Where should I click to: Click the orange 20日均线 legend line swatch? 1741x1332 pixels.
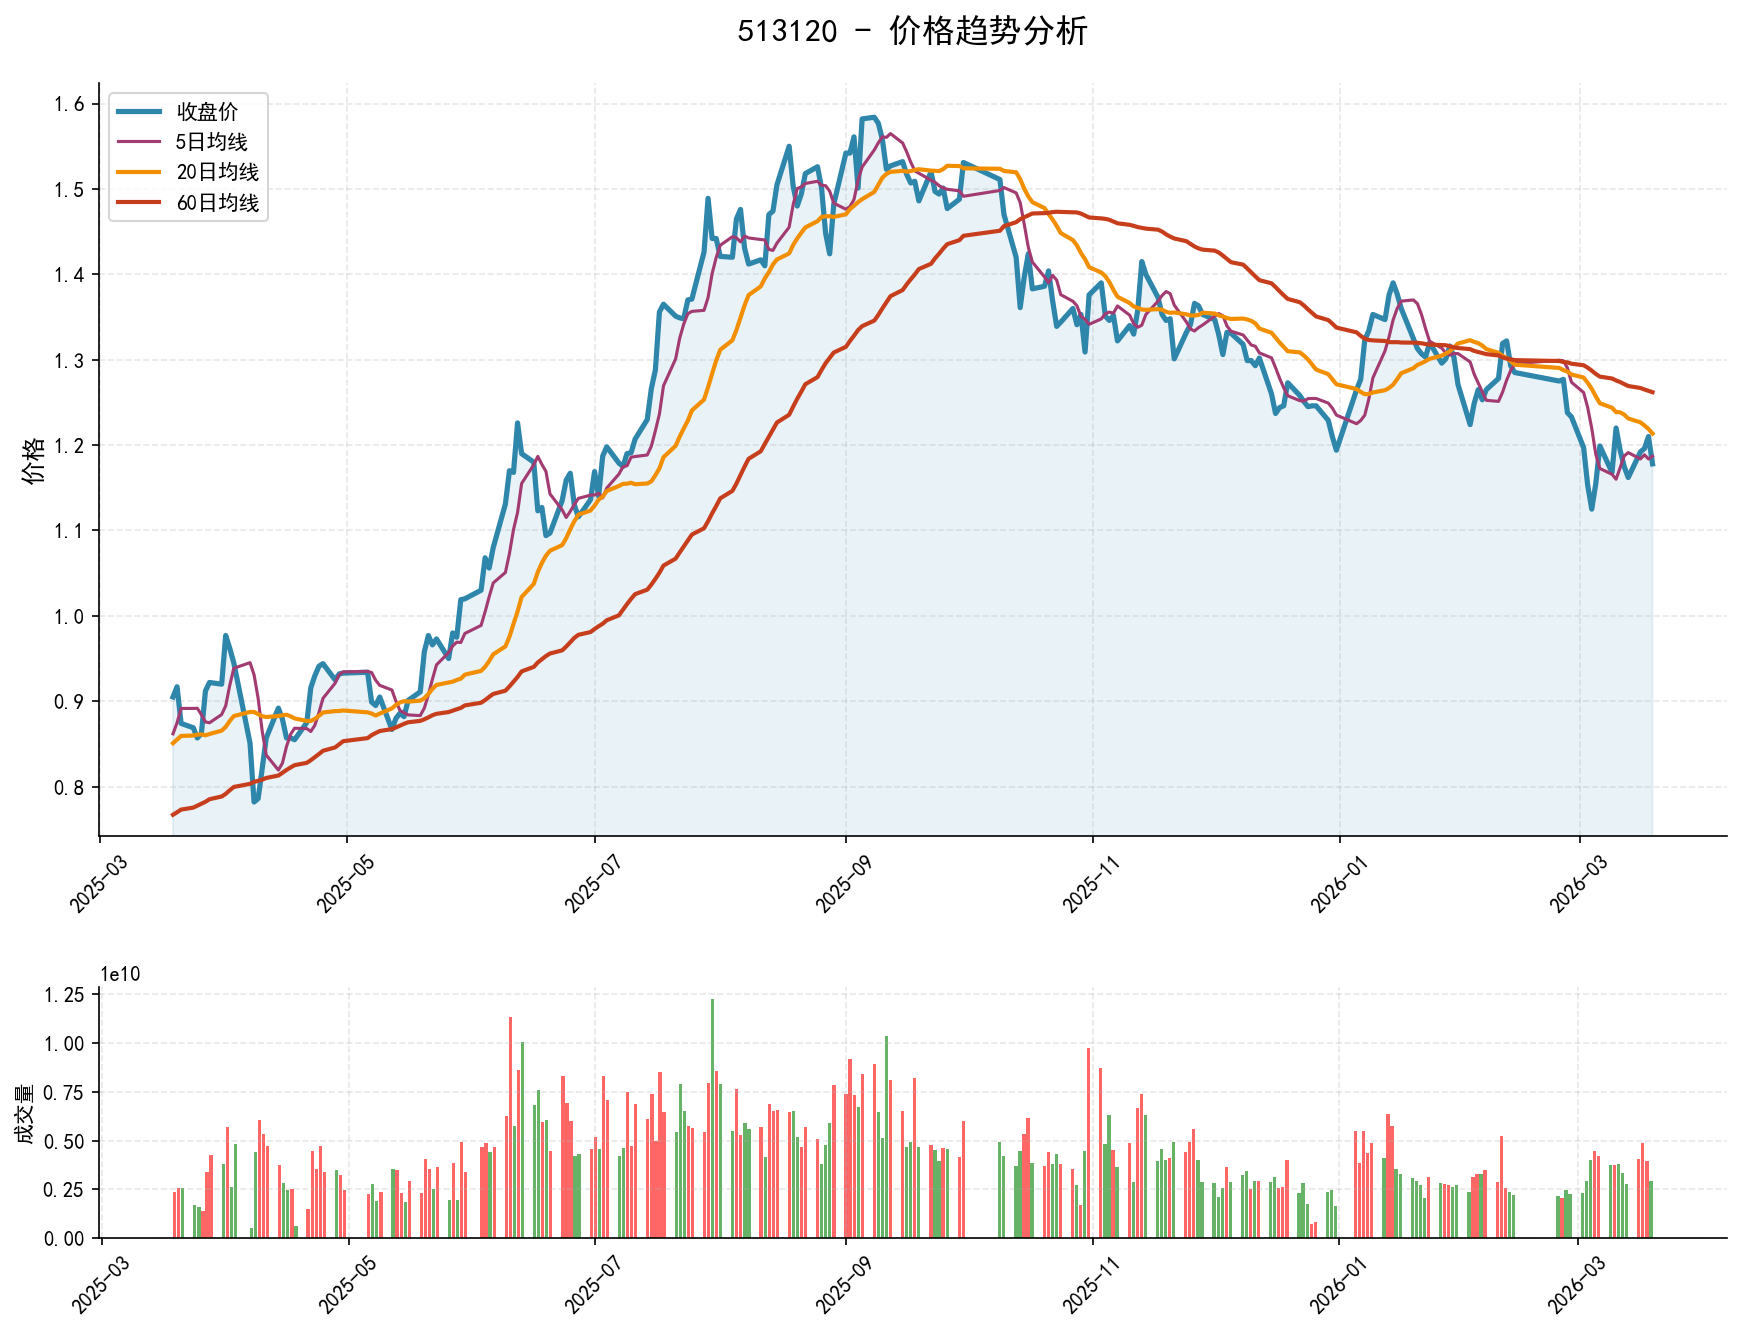139,173
